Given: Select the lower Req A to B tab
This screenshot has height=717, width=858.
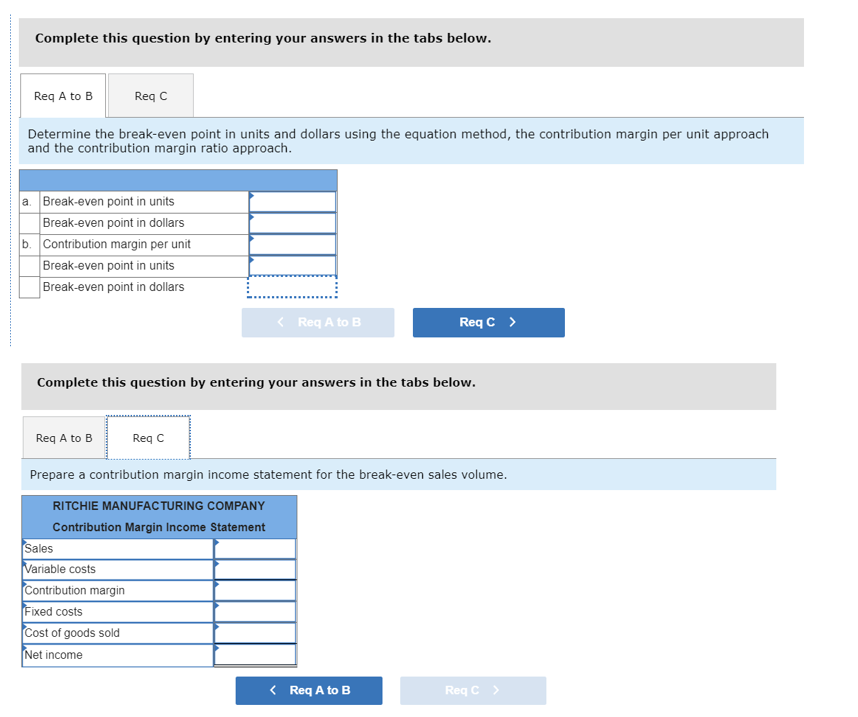Looking at the screenshot, I should pyautogui.click(x=62, y=437).
